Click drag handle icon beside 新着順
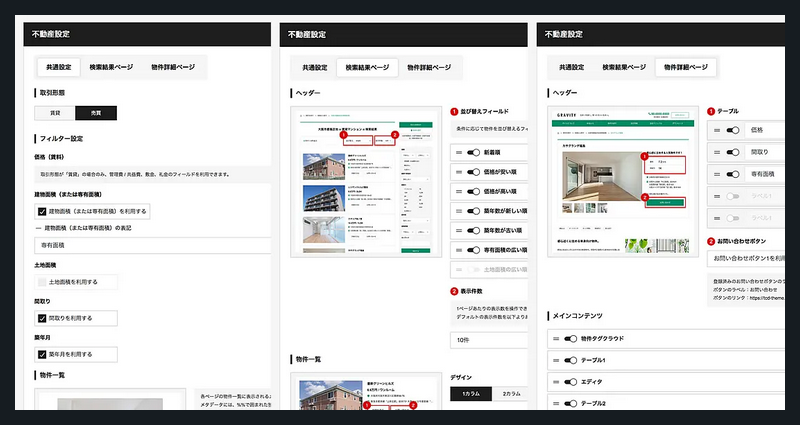The height and width of the screenshot is (425, 800). (x=459, y=153)
